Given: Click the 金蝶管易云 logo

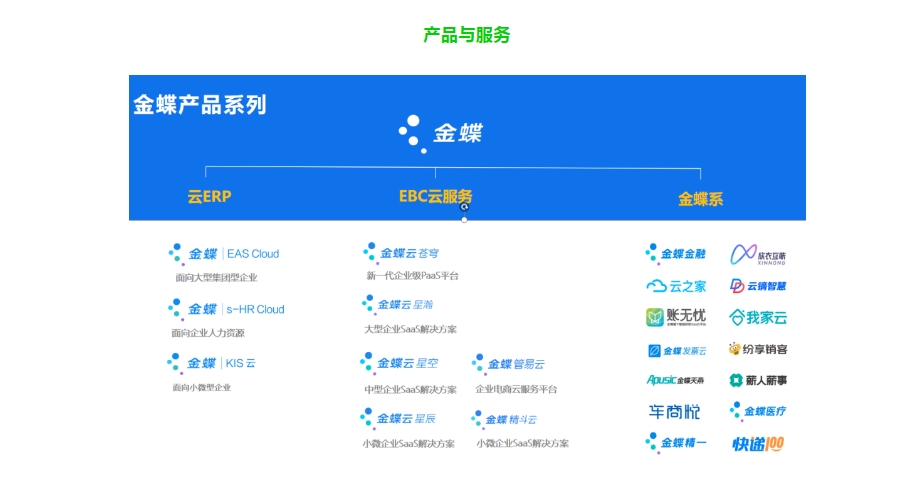Looking at the screenshot, I should pyautogui.click(x=508, y=364).
